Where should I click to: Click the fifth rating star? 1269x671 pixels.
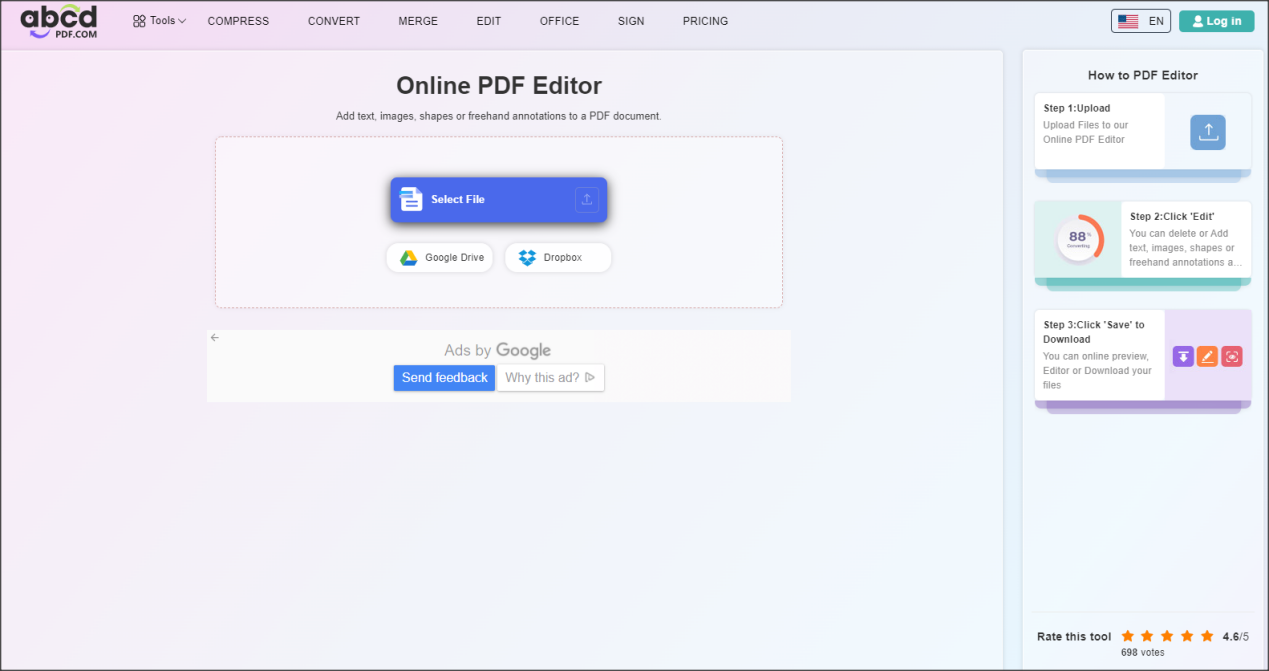click(x=1206, y=636)
